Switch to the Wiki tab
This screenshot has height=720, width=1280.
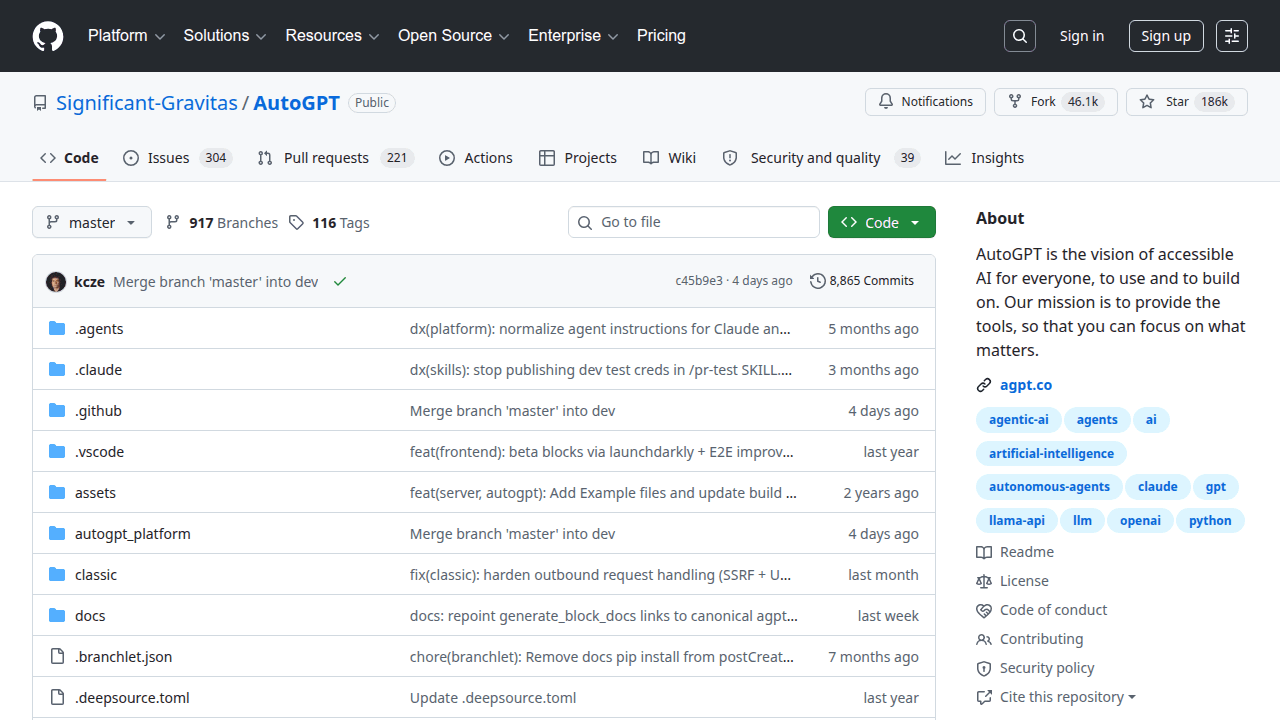coord(670,158)
